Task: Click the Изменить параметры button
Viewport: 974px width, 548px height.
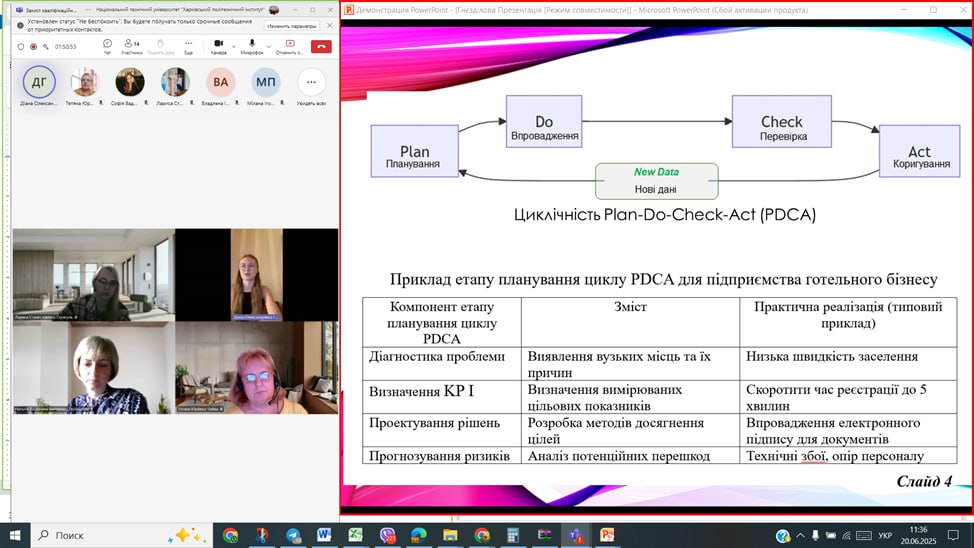Action: tap(292, 25)
